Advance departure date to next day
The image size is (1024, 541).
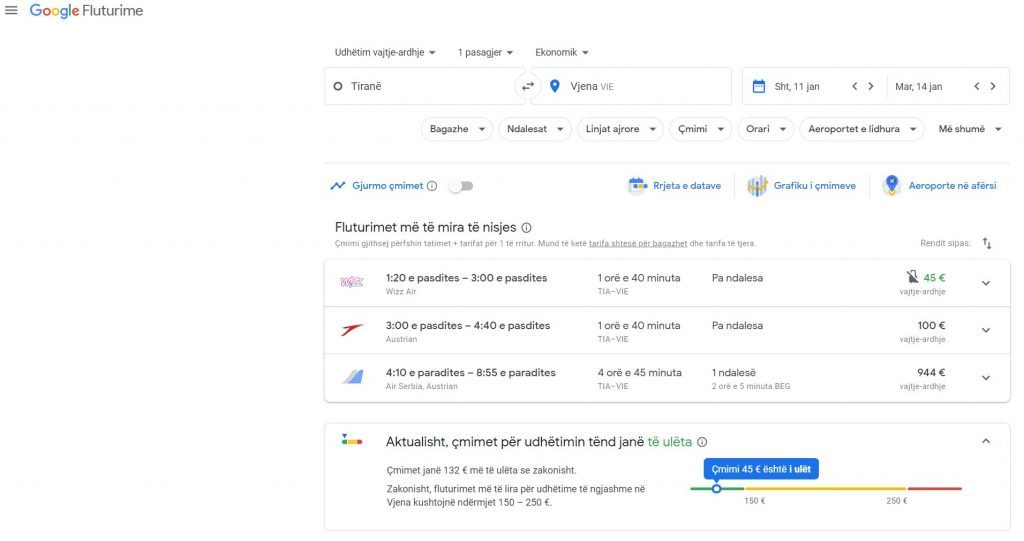click(871, 87)
